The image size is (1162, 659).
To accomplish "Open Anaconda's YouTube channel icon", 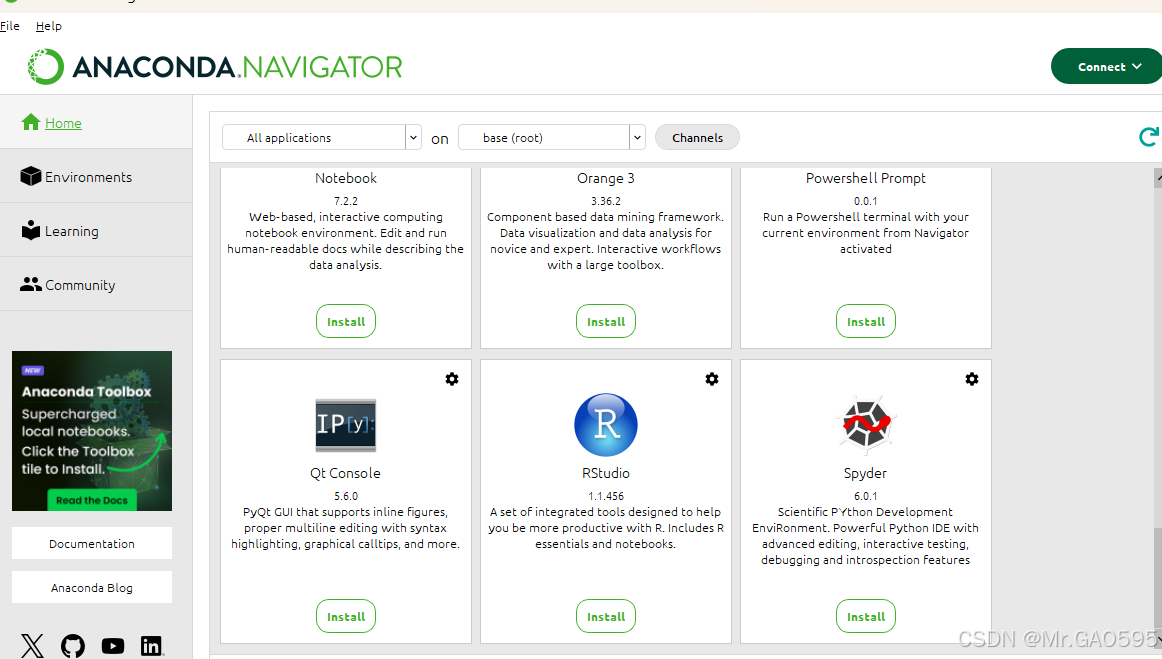I will tap(112, 646).
